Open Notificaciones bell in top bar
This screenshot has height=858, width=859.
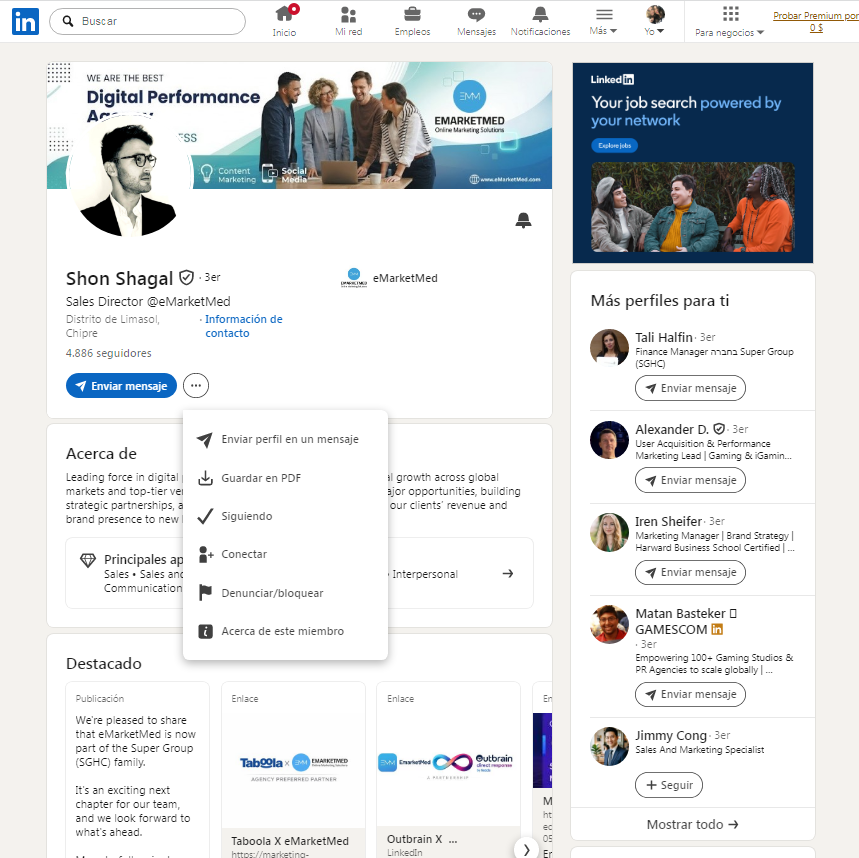(540, 21)
